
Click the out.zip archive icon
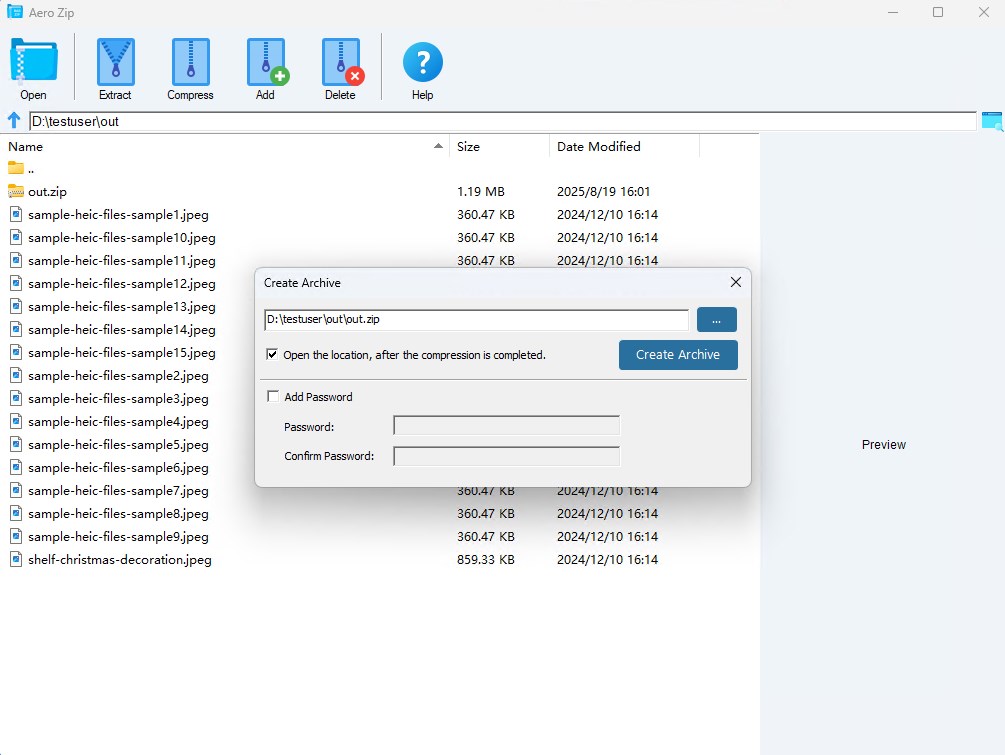(x=16, y=191)
